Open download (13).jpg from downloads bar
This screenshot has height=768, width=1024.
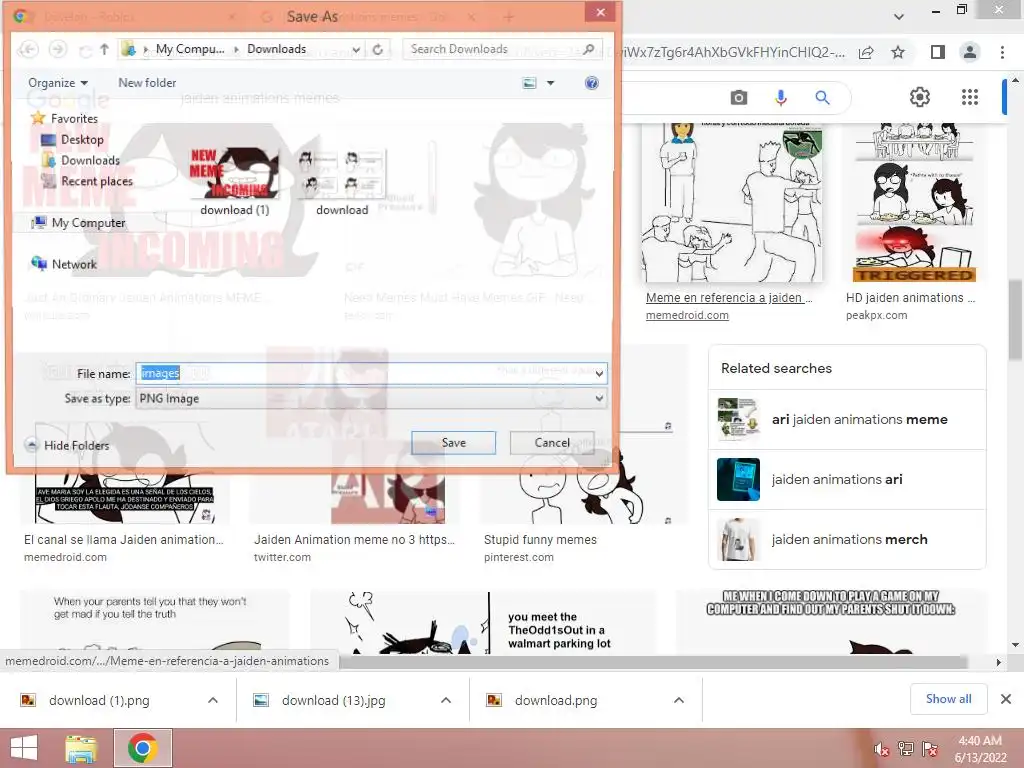tap(333, 700)
